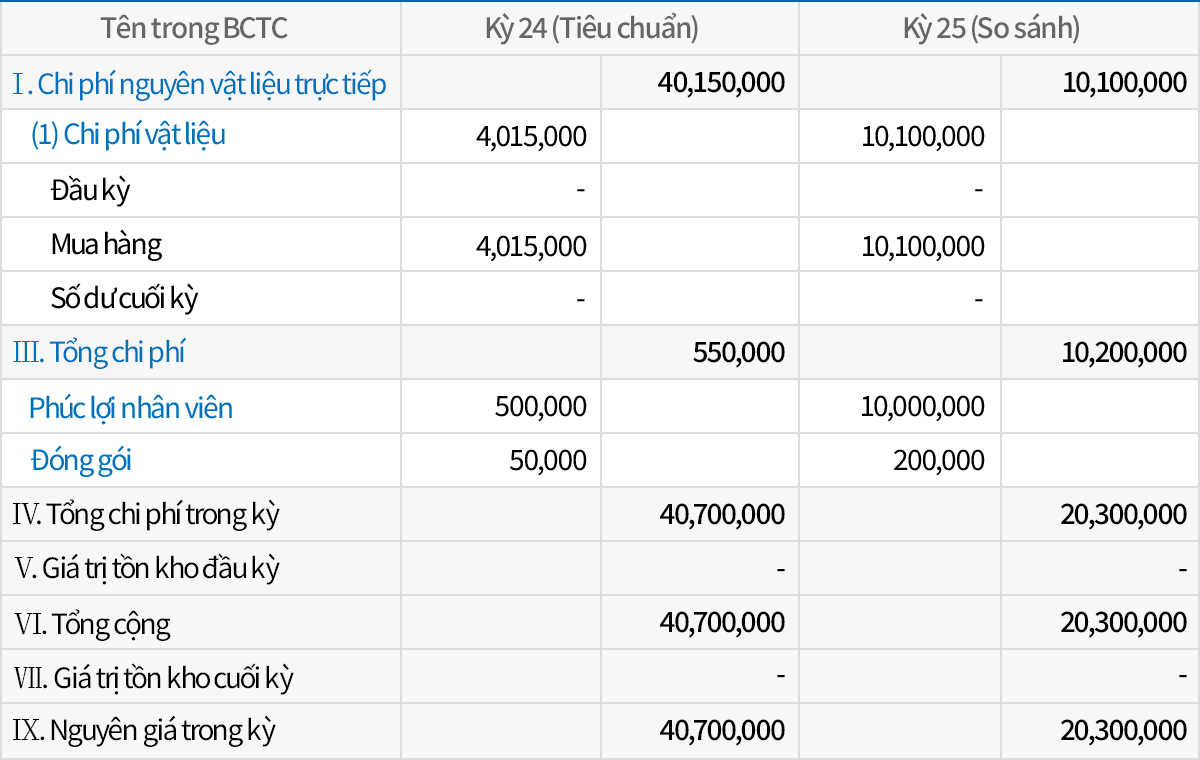Click the 'VII. Giá trị tồn kho cuối kỳ' row
Image resolution: width=1200 pixels, height=760 pixels.
154,678
